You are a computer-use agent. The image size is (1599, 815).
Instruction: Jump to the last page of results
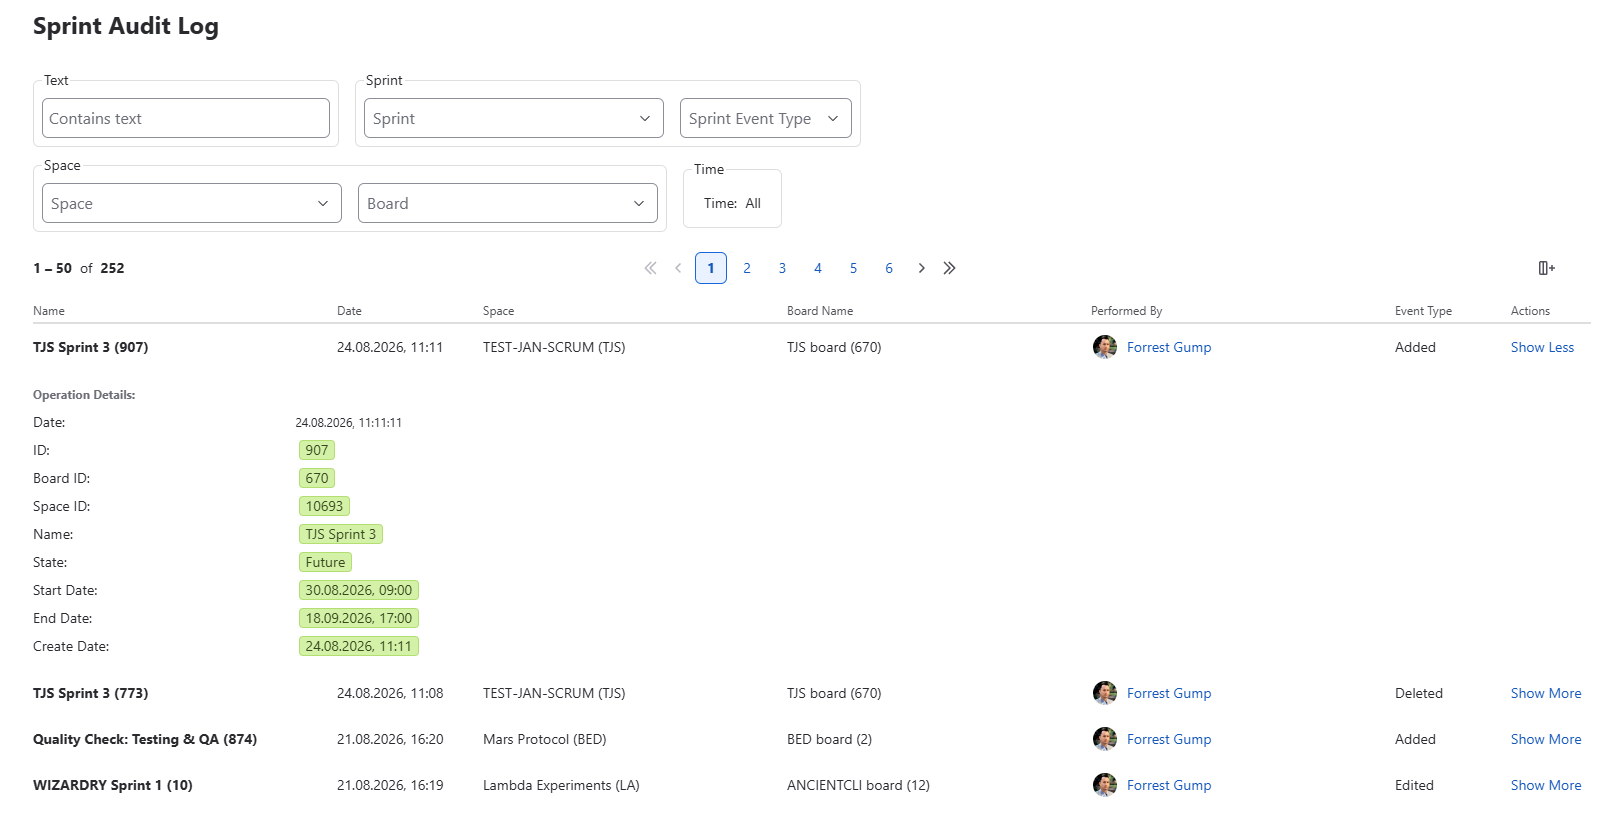click(x=949, y=268)
